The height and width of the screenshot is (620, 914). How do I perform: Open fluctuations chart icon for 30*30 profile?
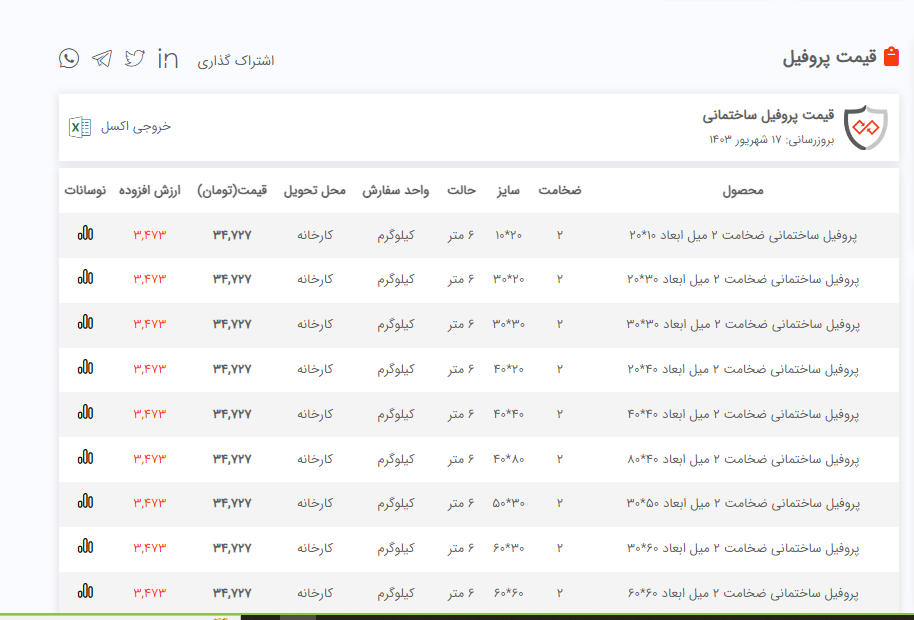tap(86, 323)
